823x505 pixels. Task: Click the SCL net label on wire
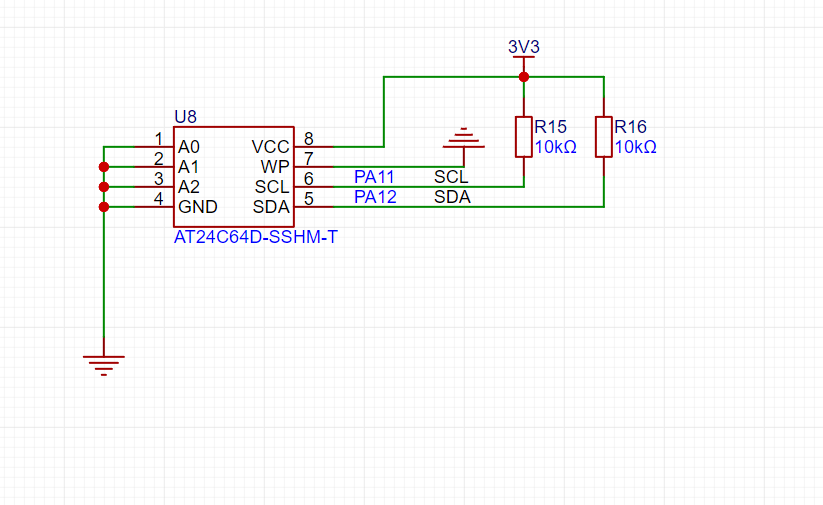451,177
